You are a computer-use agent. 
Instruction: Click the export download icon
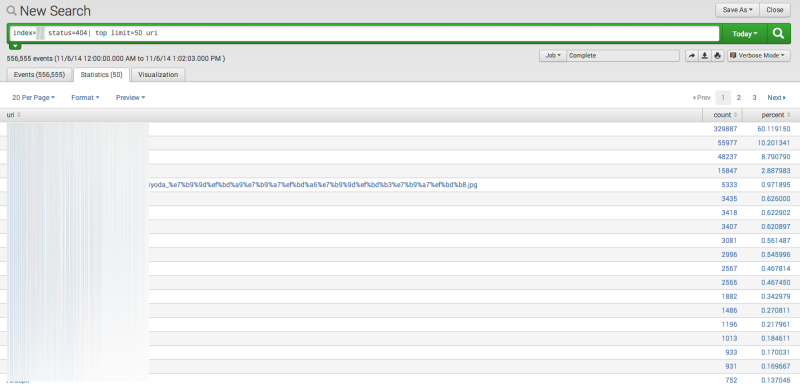click(705, 56)
